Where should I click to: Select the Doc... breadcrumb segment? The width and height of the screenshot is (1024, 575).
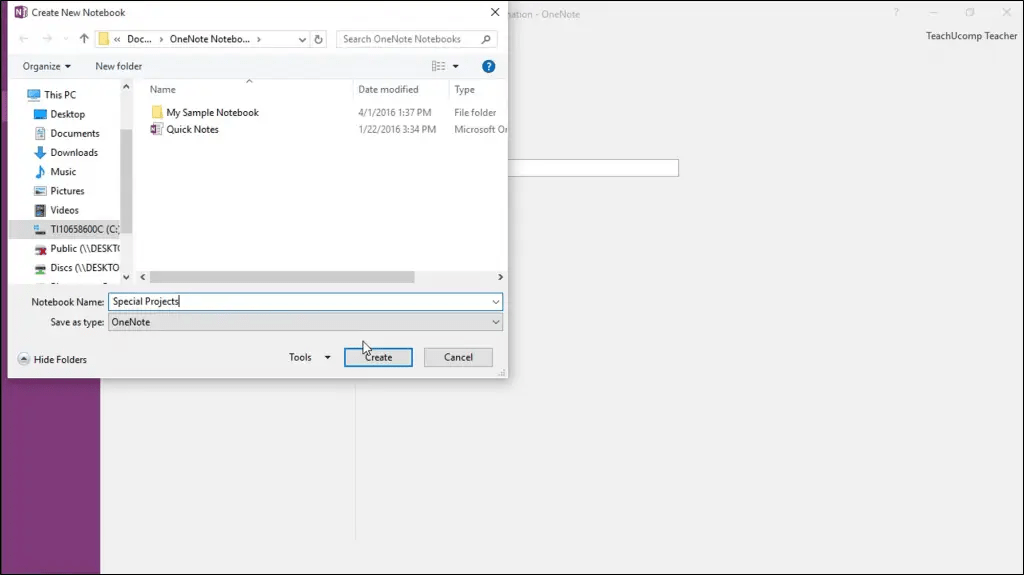(139, 39)
